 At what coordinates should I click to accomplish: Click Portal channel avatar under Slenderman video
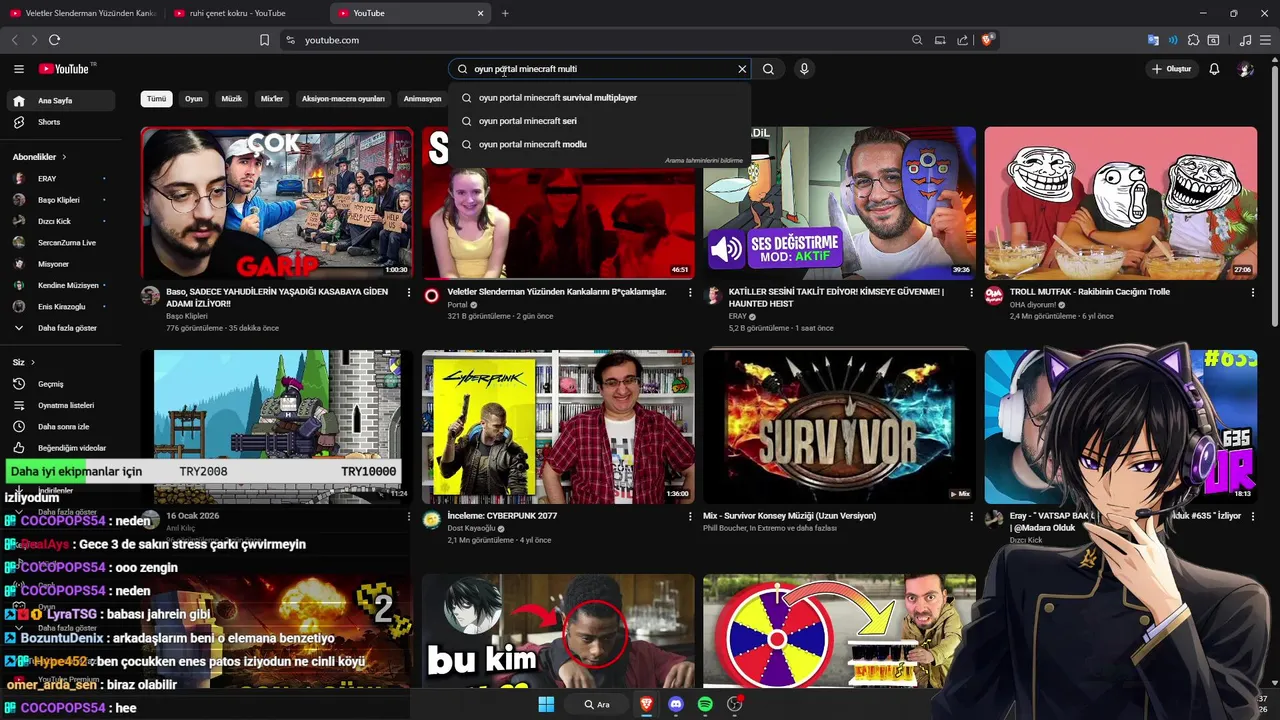click(432, 296)
